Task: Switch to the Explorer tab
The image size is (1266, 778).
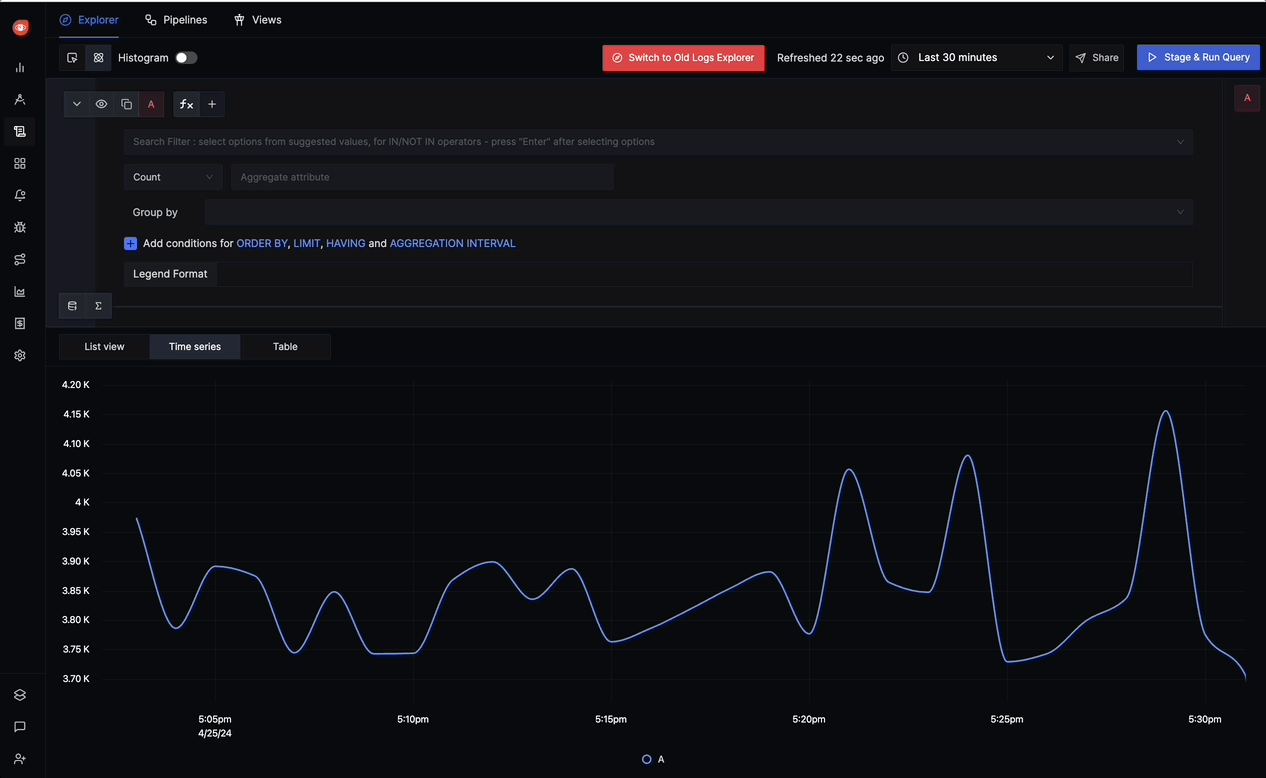Action: point(89,20)
